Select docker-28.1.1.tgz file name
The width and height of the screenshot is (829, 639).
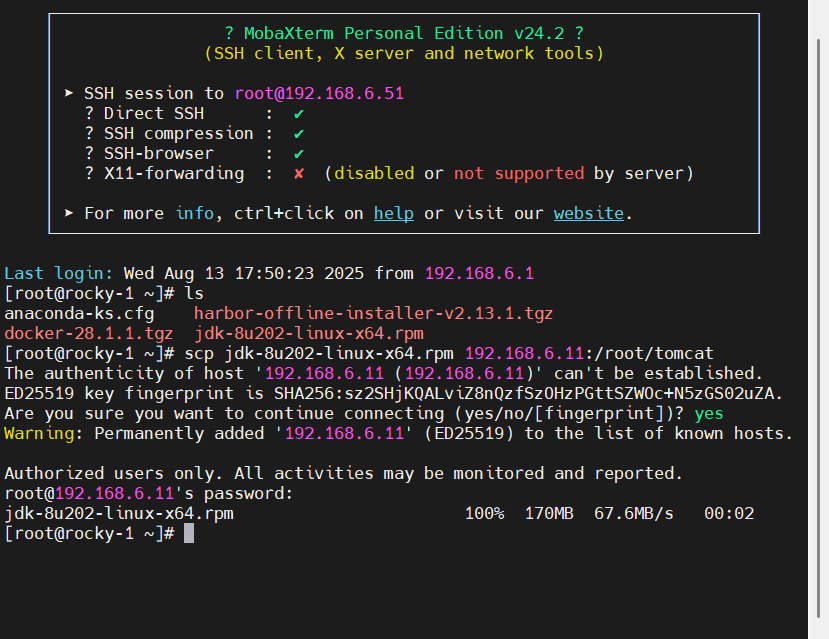pyautogui.click(x=89, y=334)
